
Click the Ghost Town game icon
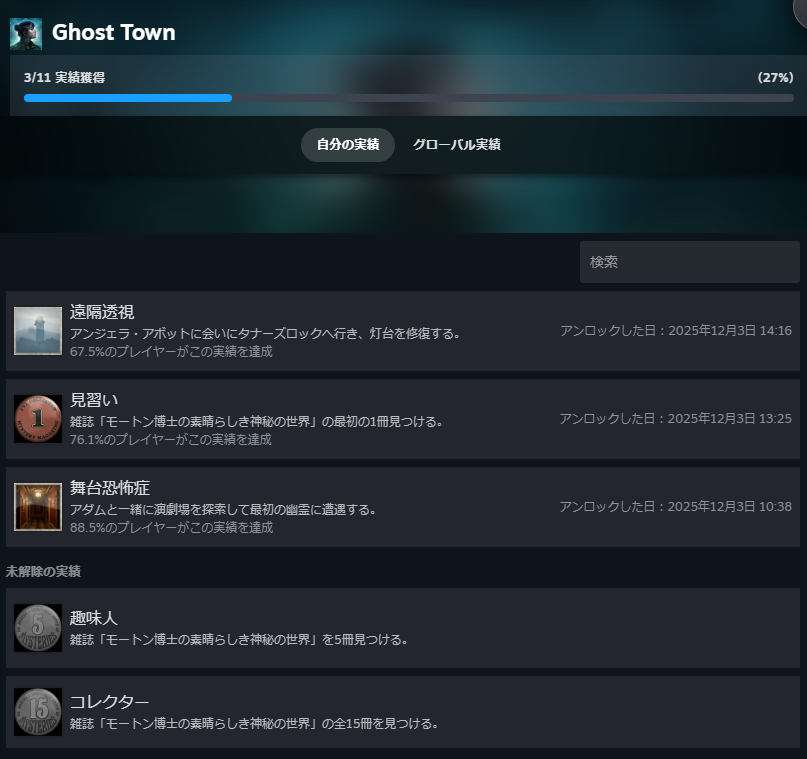click(26, 34)
